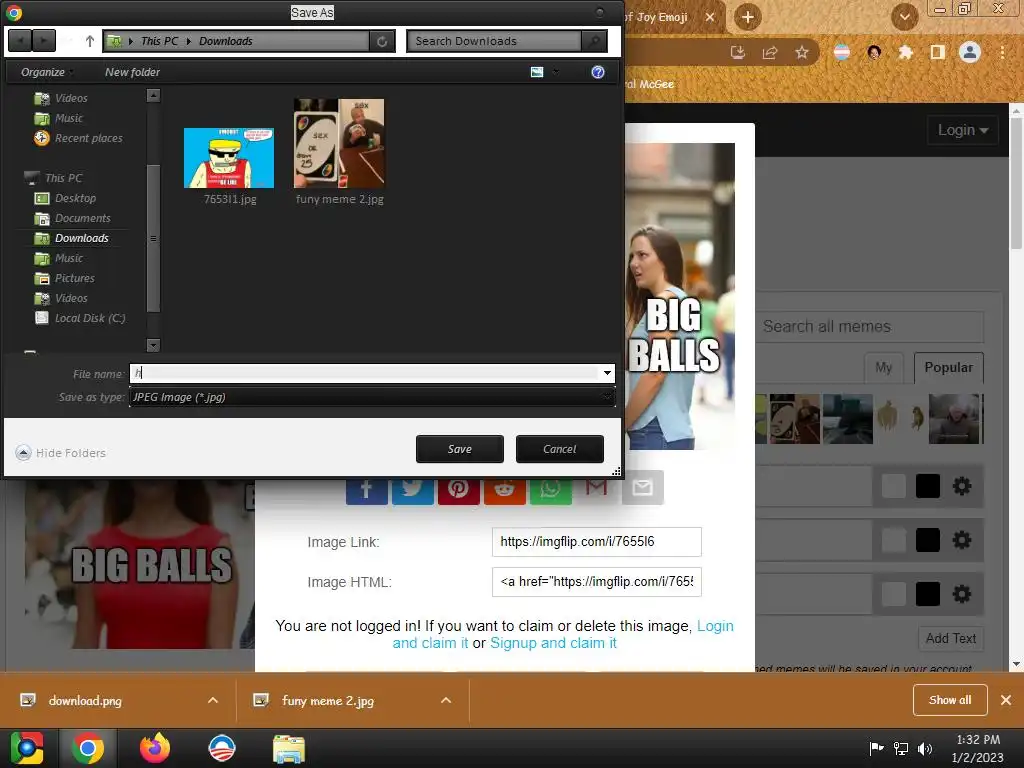Share meme through Gmail icon
This screenshot has height=768, width=1024.
click(x=596, y=487)
